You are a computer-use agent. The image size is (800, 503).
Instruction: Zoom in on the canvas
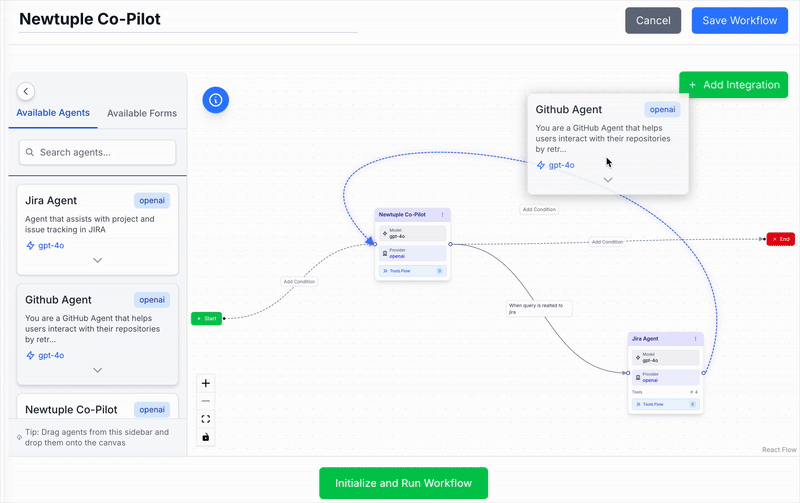pos(206,383)
